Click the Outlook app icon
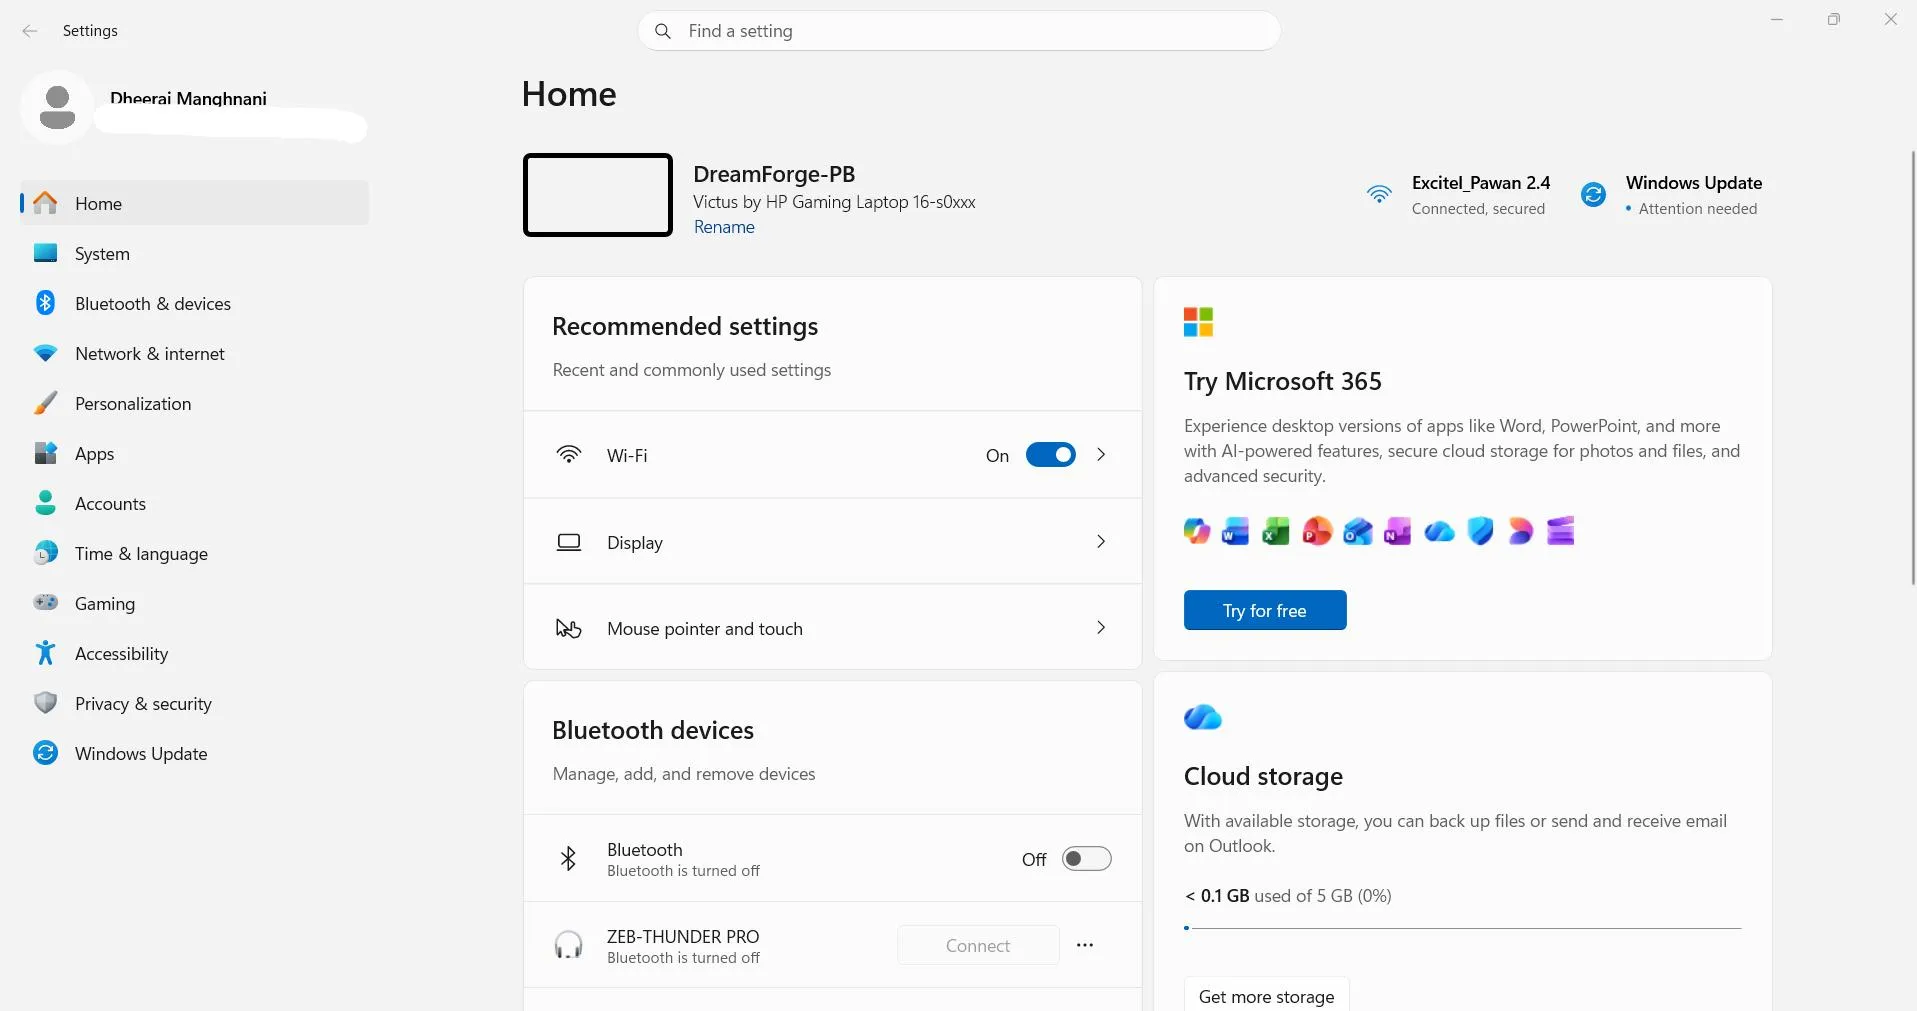 [1357, 531]
